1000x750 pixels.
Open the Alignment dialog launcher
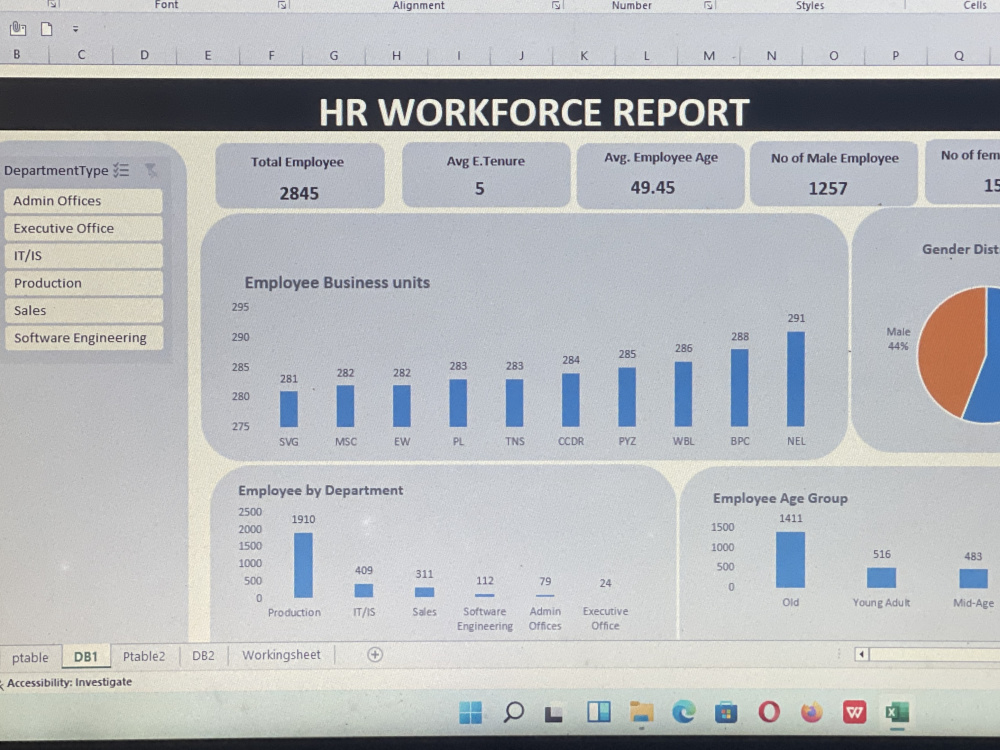click(556, 5)
